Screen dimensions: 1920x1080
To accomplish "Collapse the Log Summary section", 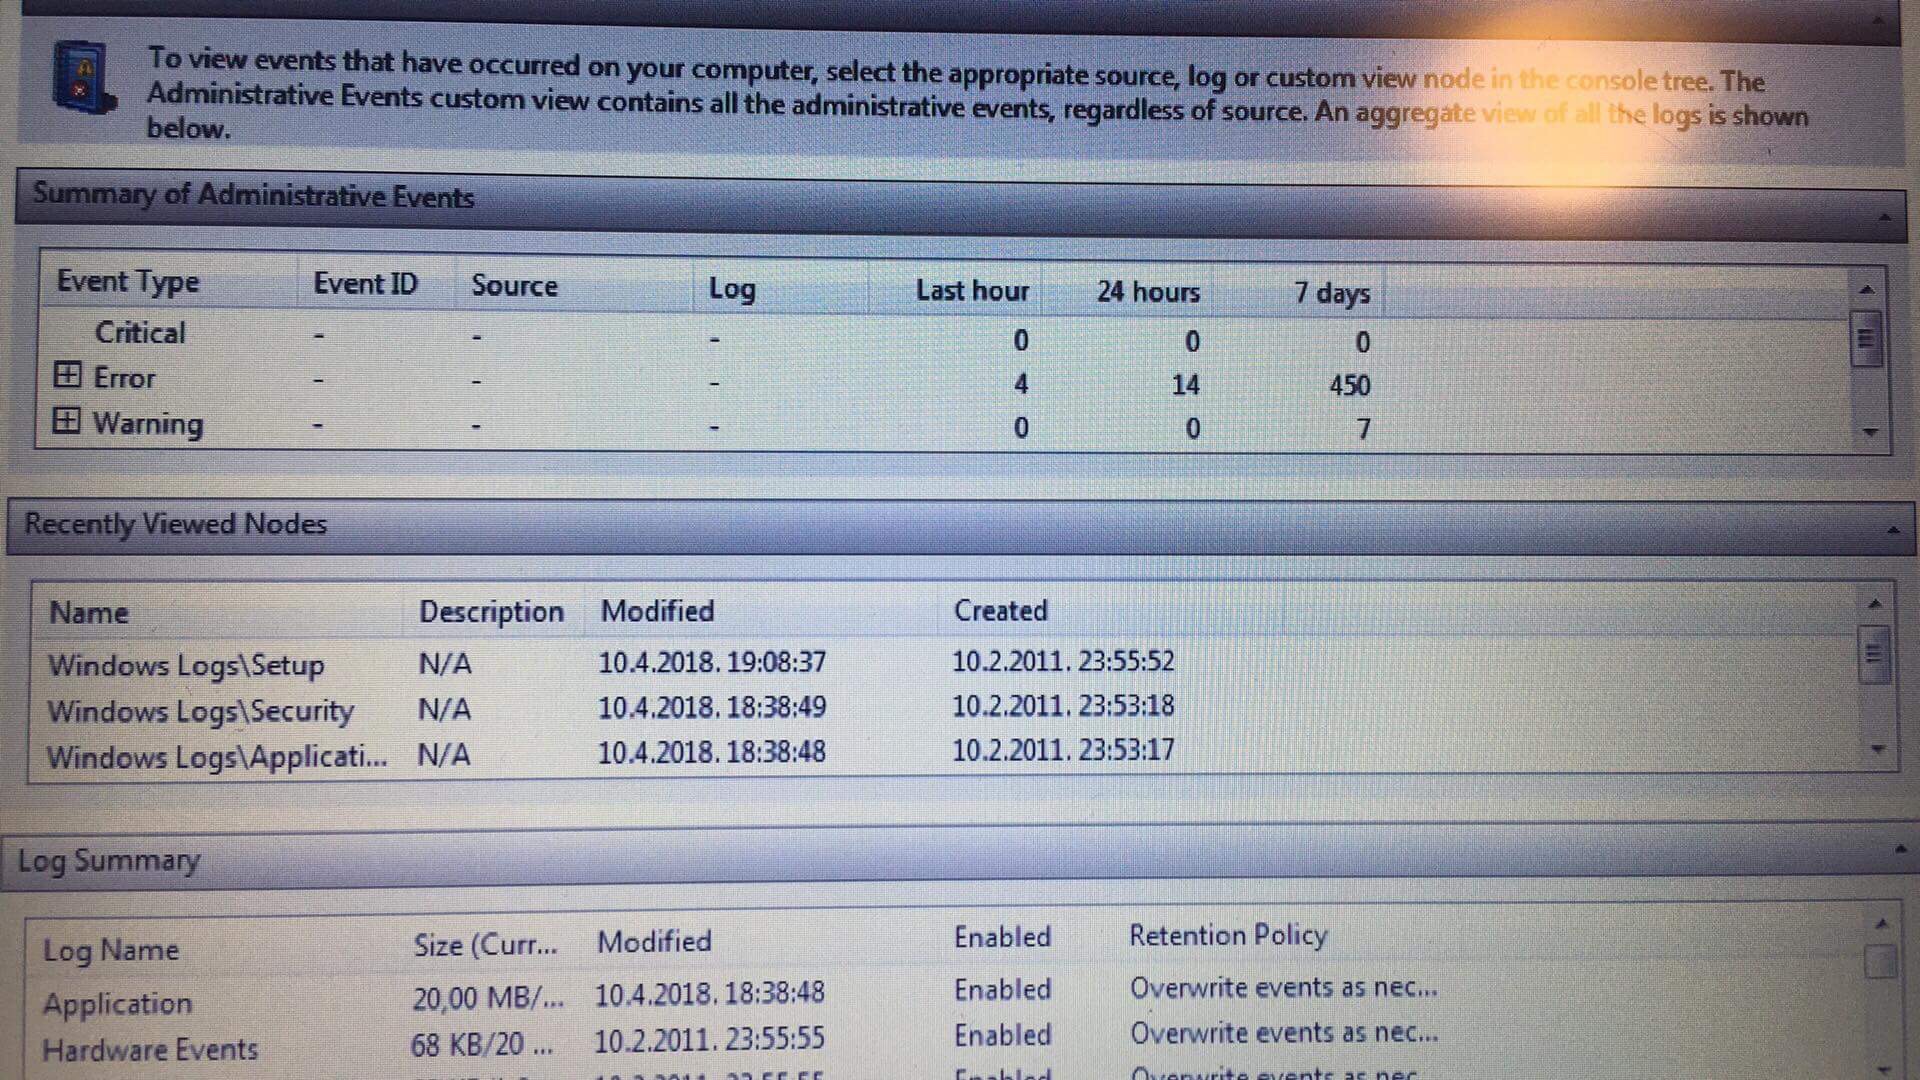I will pos(1900,851).
